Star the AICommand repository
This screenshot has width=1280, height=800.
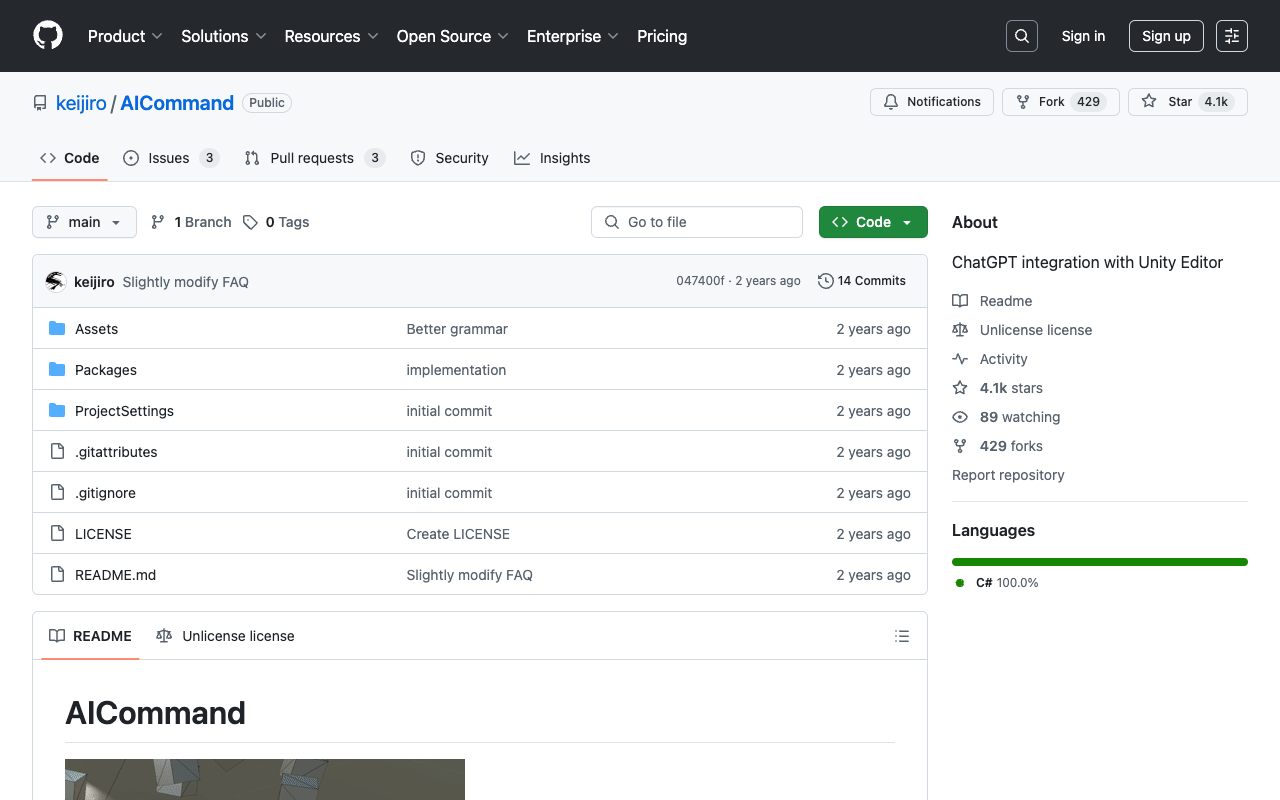point(1188,102)
